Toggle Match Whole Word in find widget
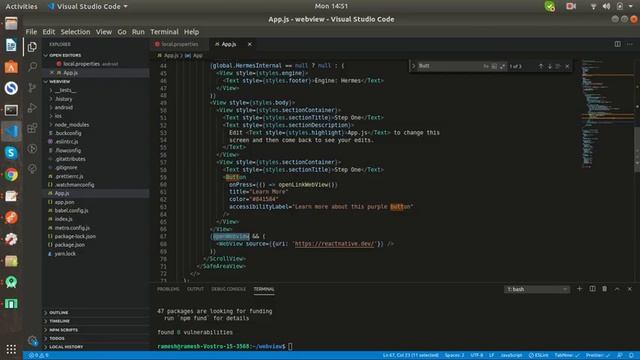Image resolution: width=640 pixels, height=360 pixels. [494, 66]
